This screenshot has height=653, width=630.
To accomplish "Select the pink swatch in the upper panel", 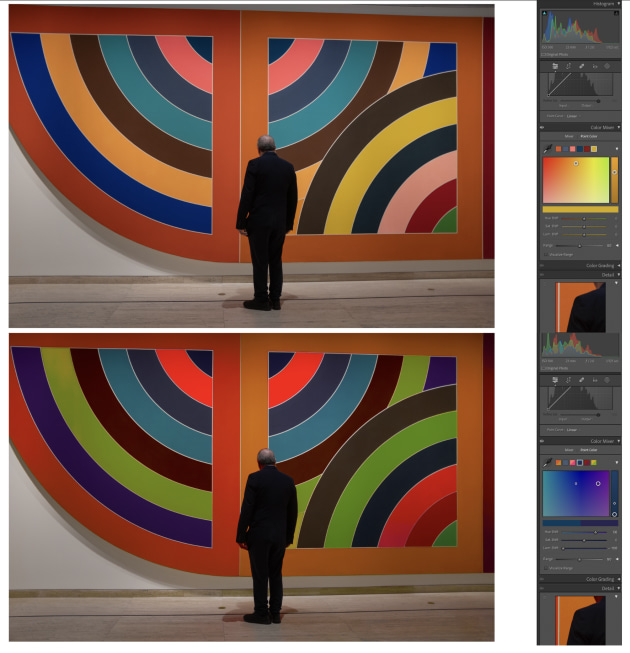I will pos(573,149).
